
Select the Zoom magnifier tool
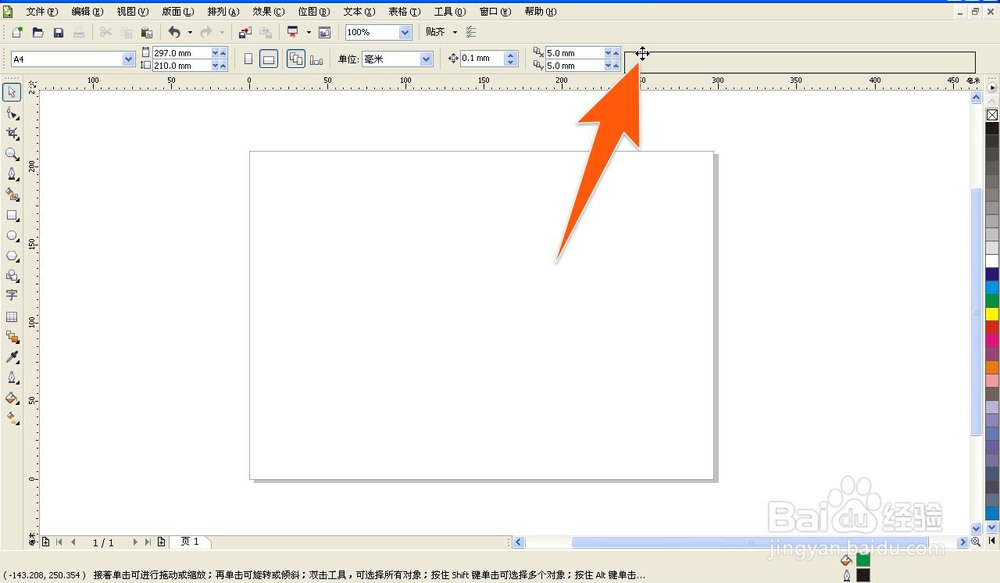click(x=11, y=154)
